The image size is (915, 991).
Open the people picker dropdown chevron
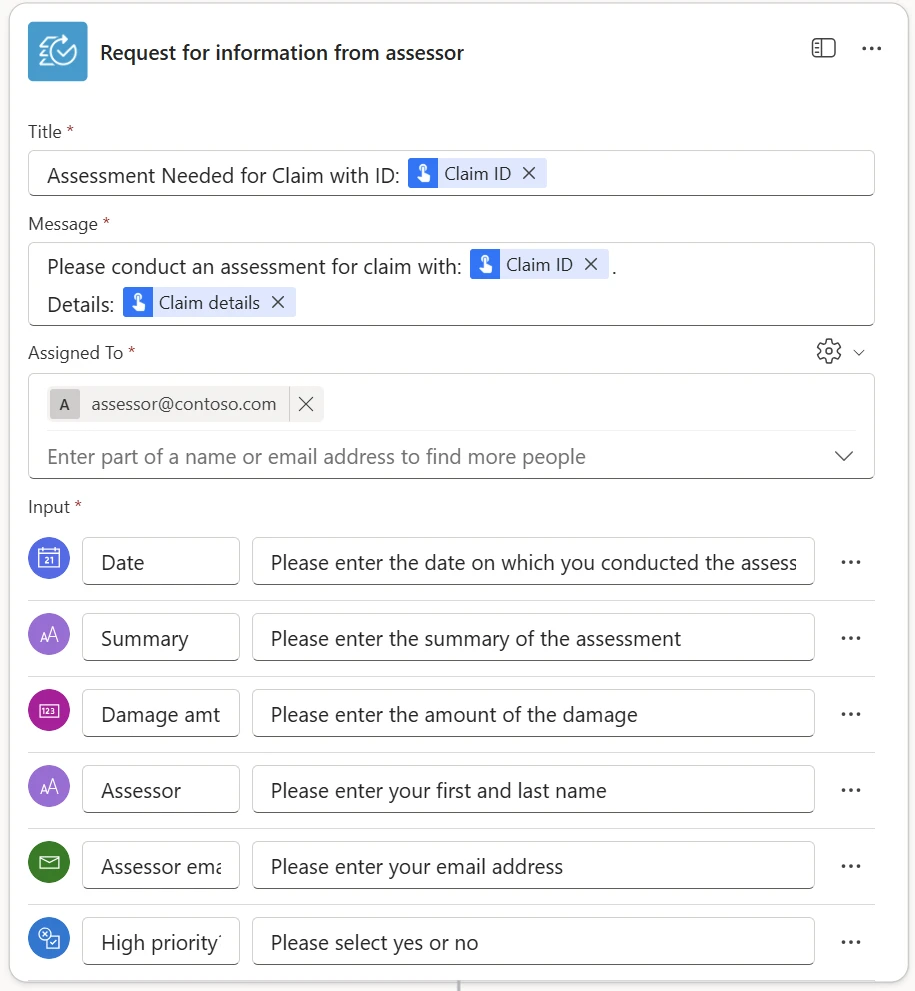click(843, 455)
